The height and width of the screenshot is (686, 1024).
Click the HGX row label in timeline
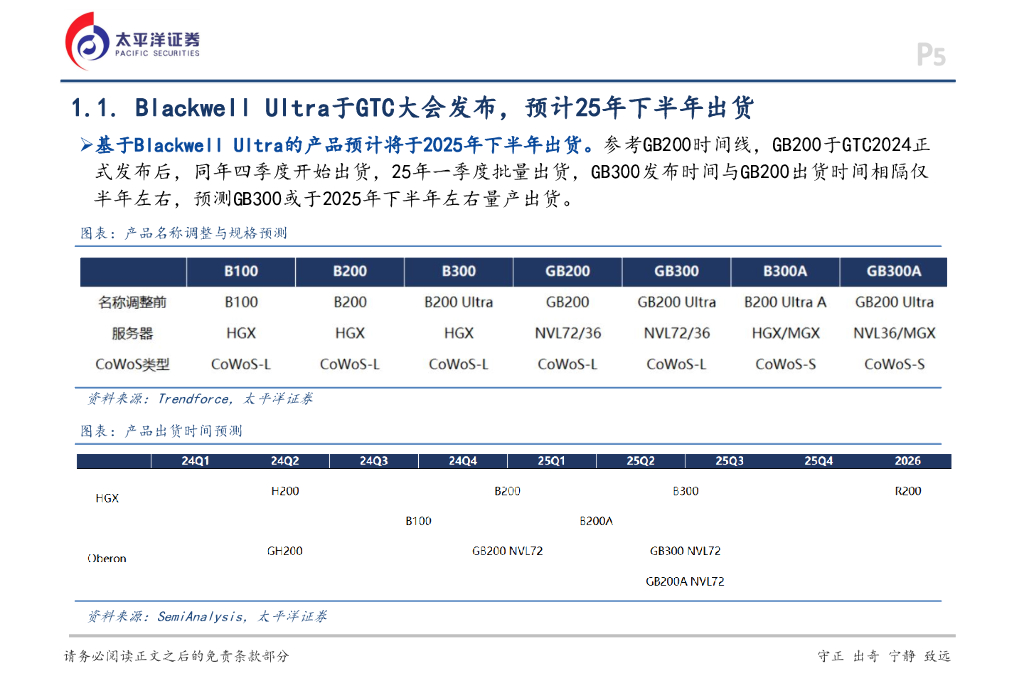click(x=107, y=498)
